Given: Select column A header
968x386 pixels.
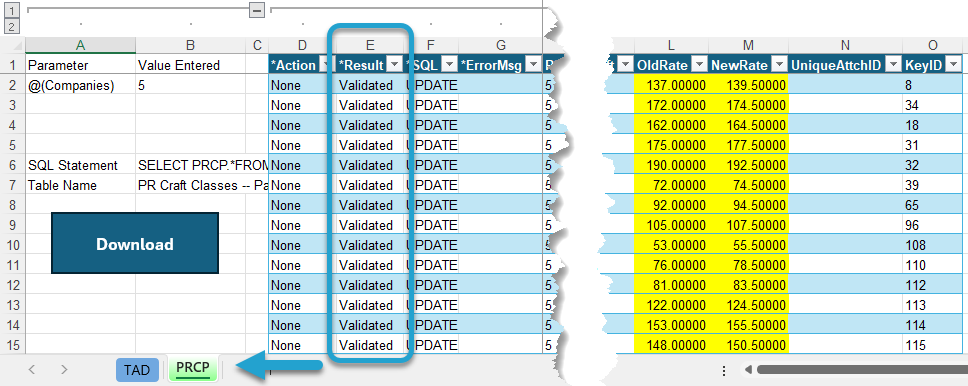Looking at the screenshot, I should point(80,45).
